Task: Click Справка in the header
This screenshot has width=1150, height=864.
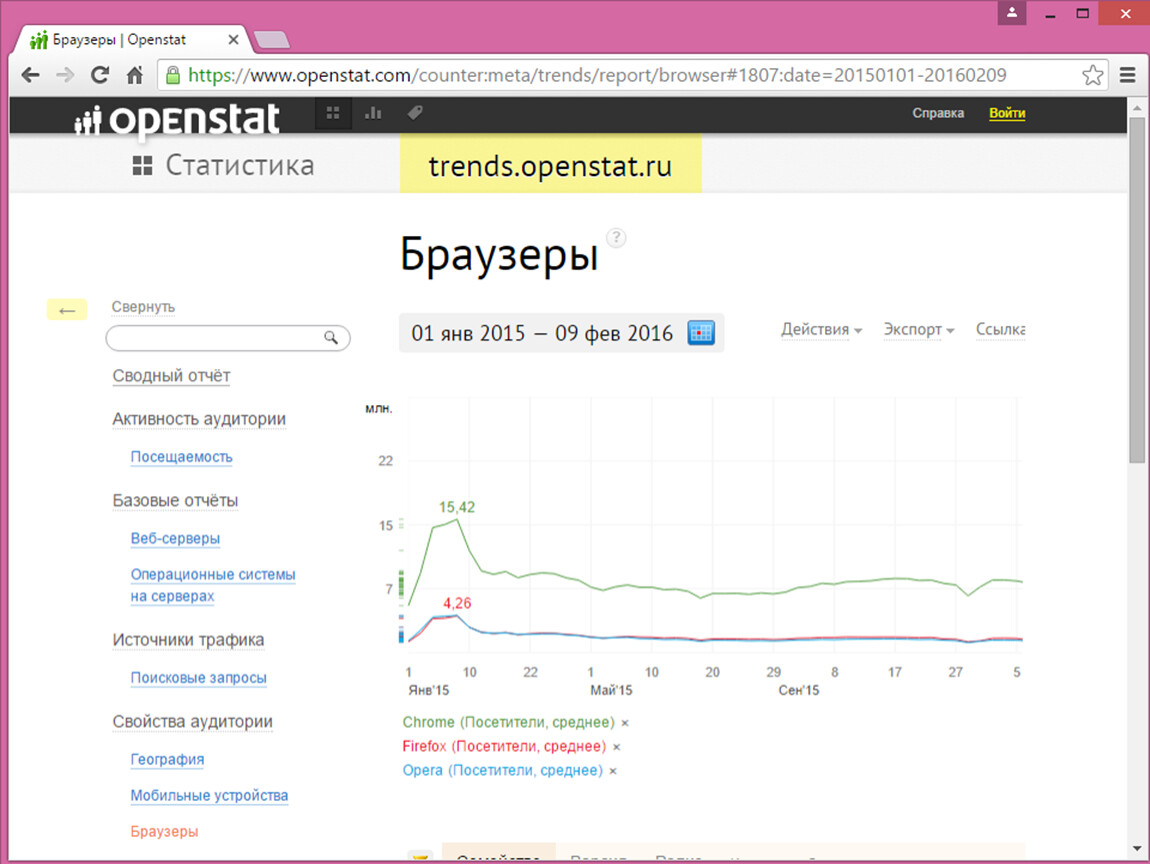Action: pyautogui.click(x=938, y=113)
